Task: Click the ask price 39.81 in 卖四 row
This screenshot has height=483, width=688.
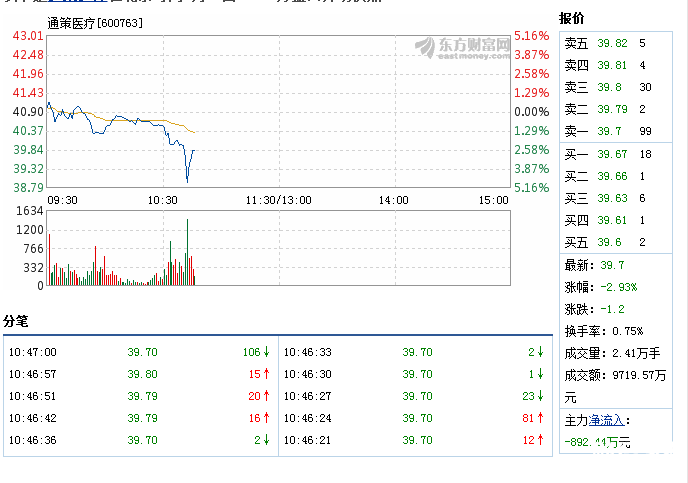Action: pos(612,65)
